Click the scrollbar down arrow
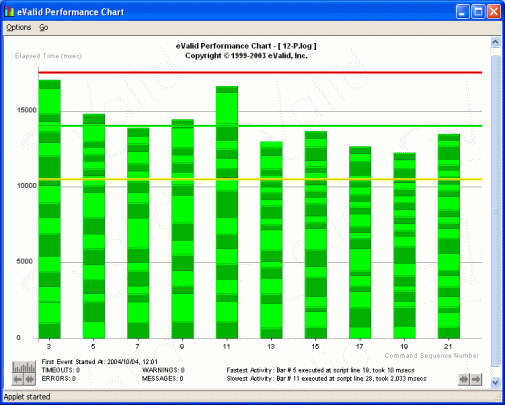The width and height of the screenshot is (505, 405). coord(495,382)
